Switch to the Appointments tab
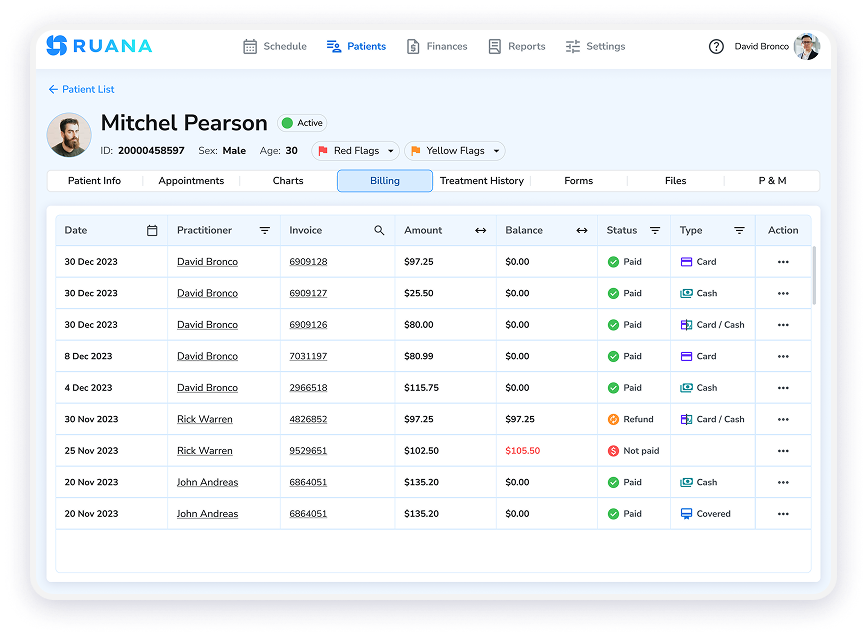This screenshot has height=636, width=867. [191, 181]
